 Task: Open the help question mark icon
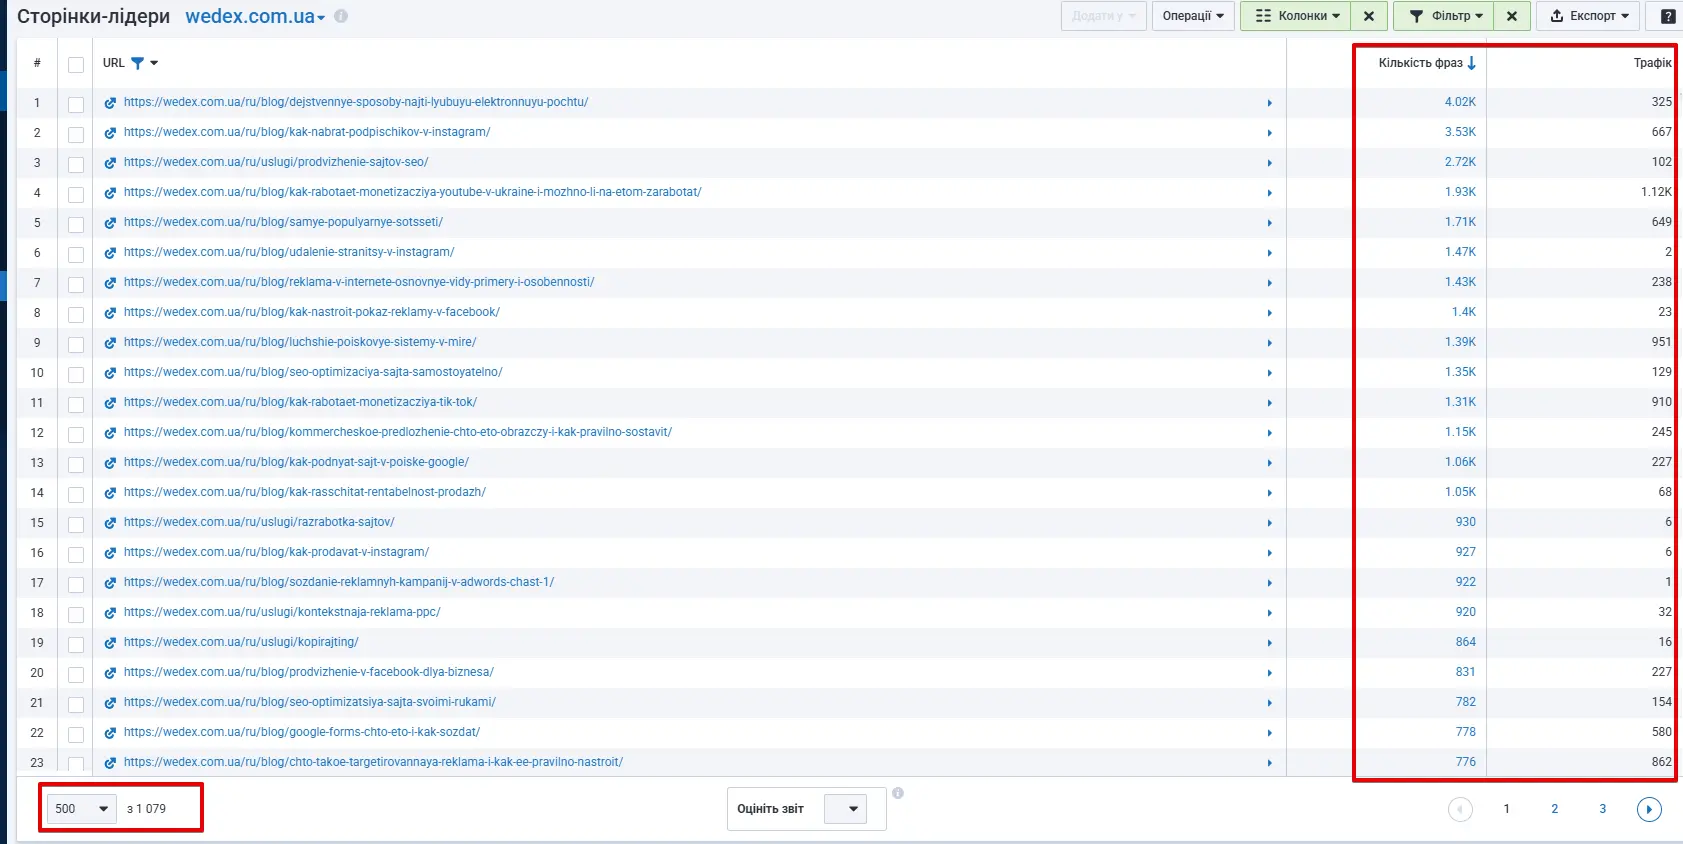point(1668,16)
